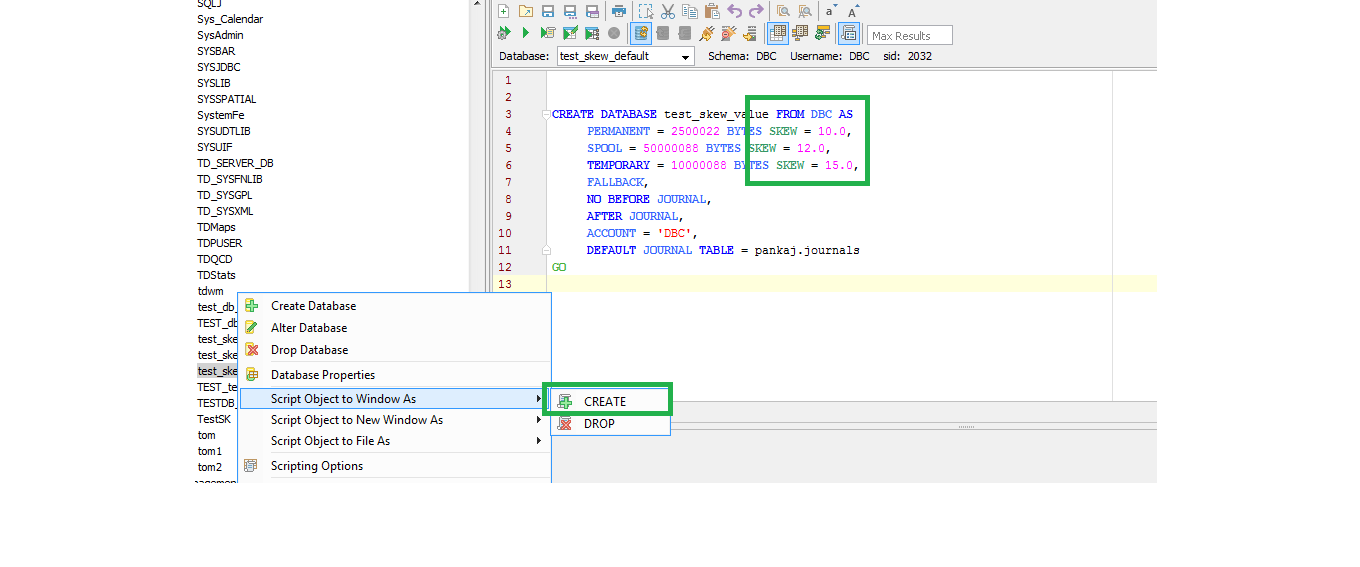1360x567 pixels.
Task: Click the Disconnect plug icon
Action: click(728, 33)
